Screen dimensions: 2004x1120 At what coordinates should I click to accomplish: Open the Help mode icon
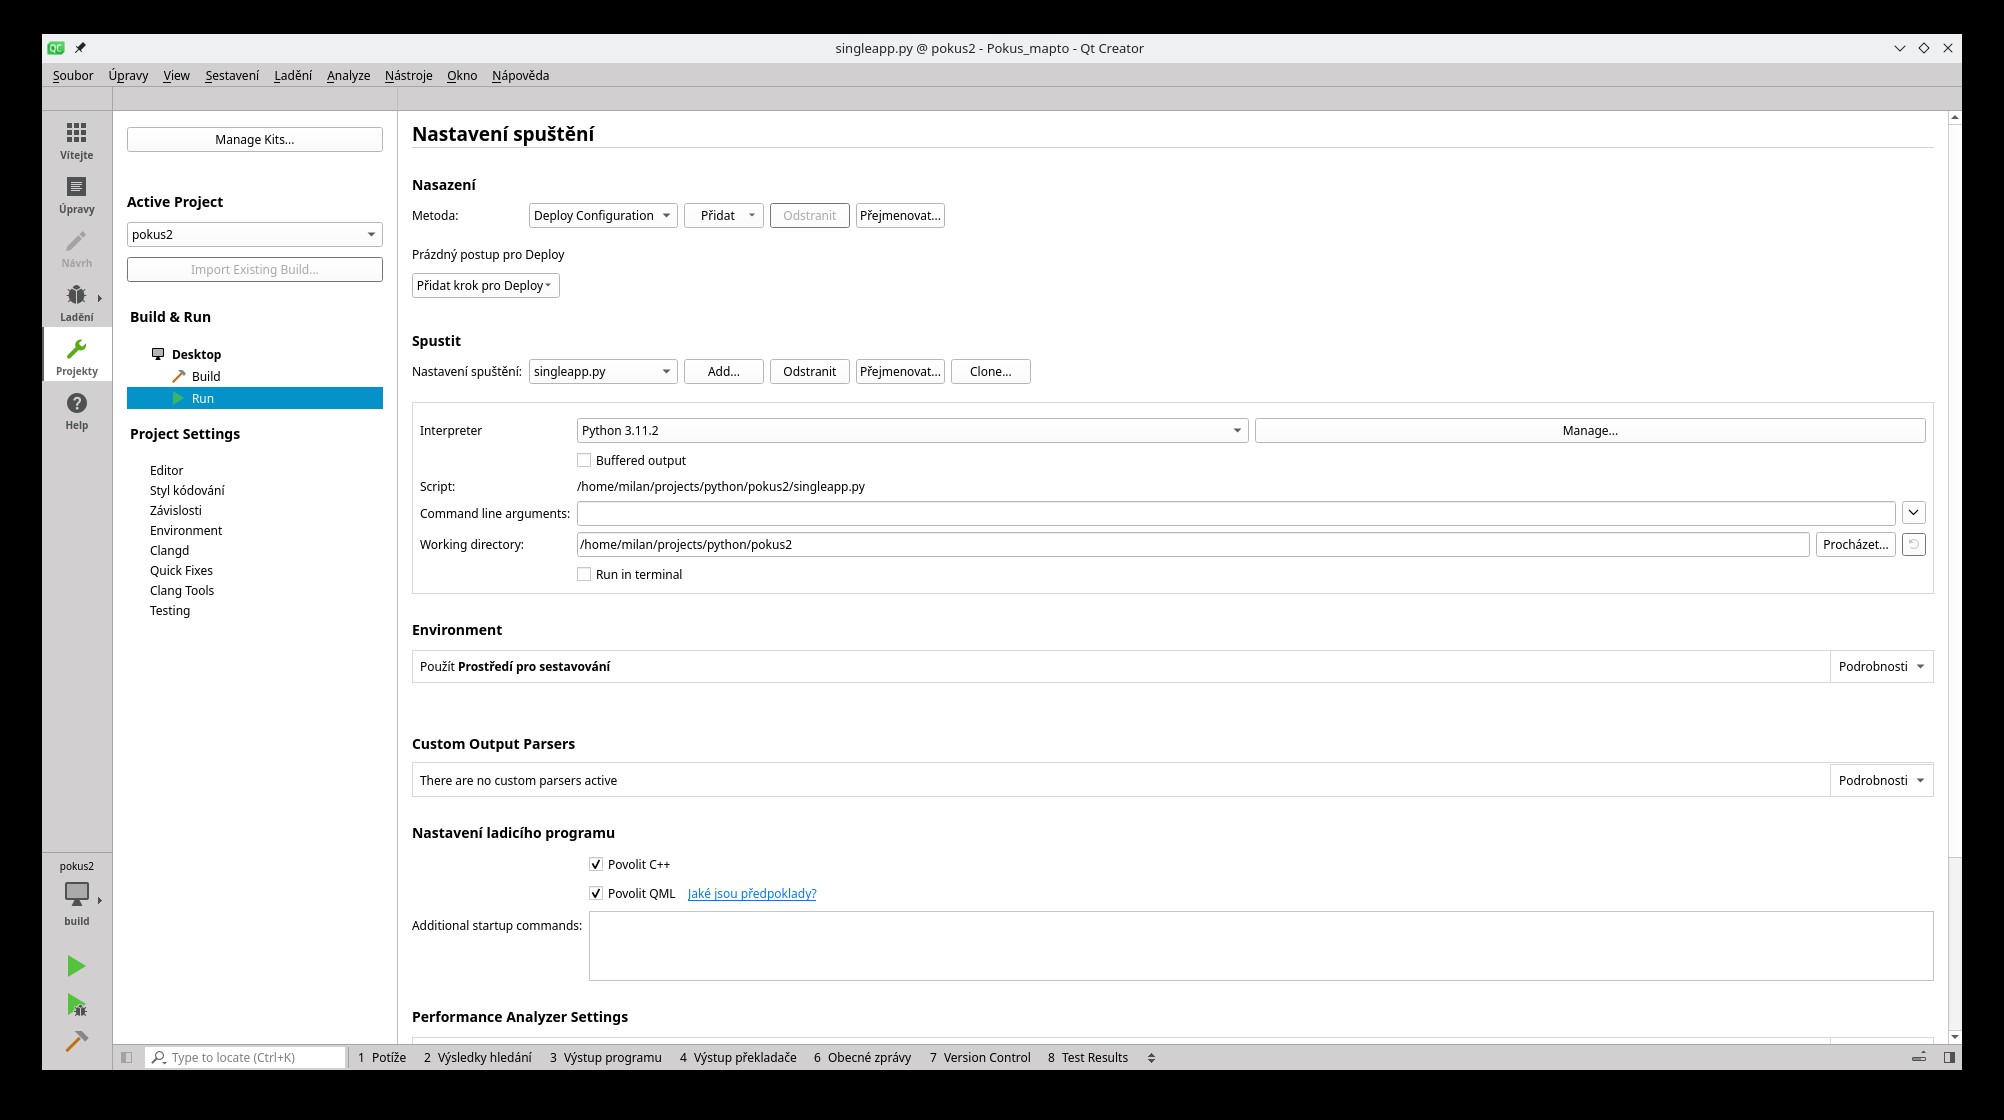tap(76, 411)
